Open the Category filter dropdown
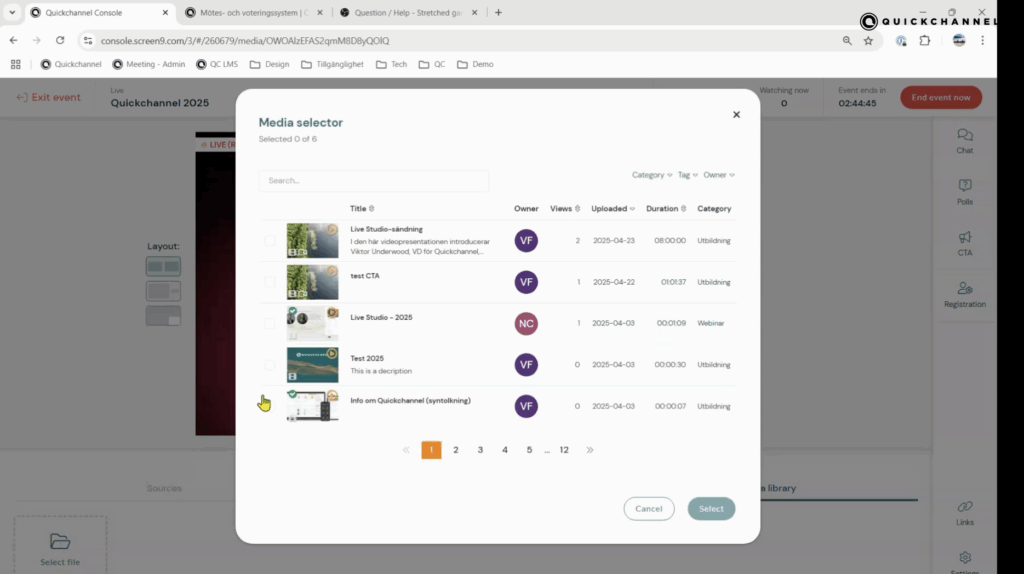 652,175
